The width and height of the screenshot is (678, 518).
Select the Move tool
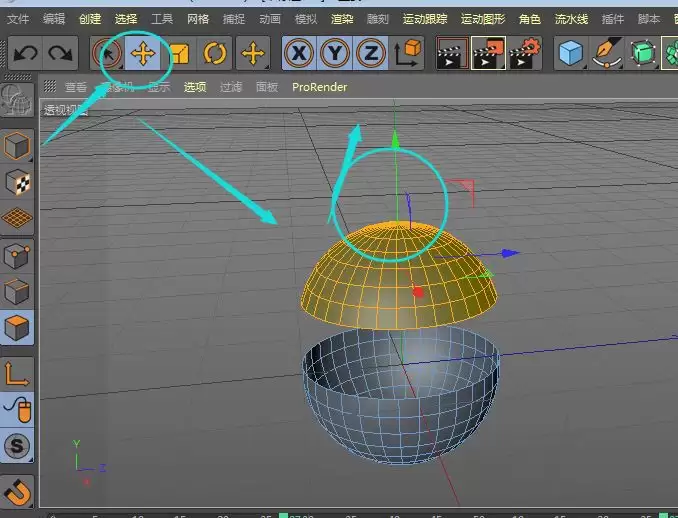pos(143,53)
